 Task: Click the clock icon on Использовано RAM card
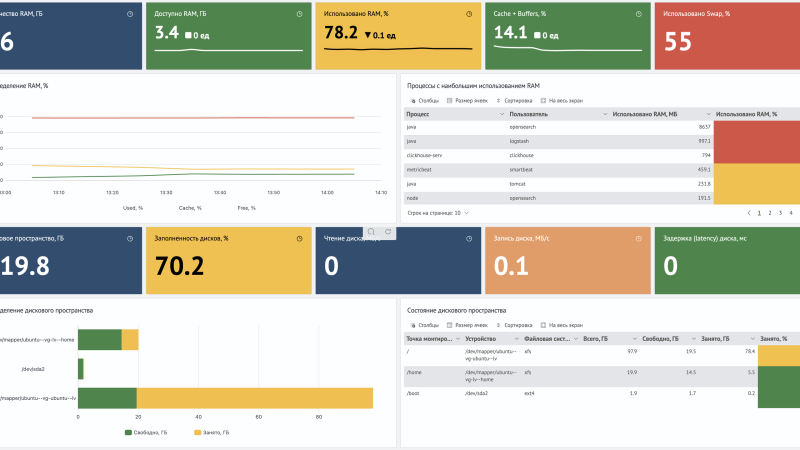click(x=469, y=14)
